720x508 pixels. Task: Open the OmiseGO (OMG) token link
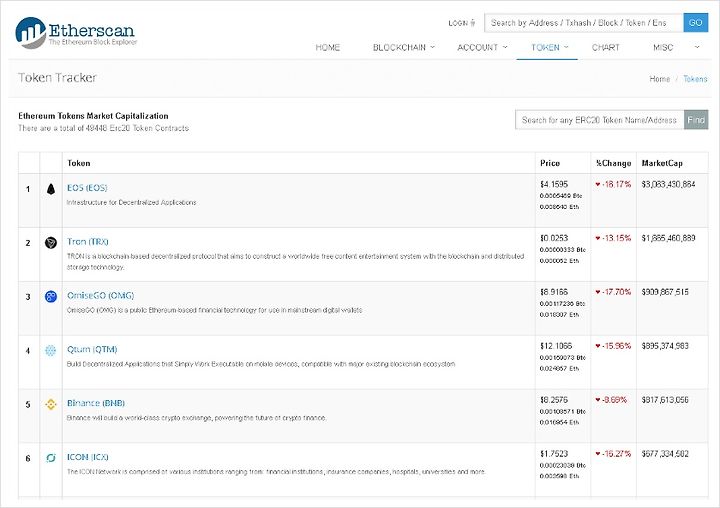point(101,295)
